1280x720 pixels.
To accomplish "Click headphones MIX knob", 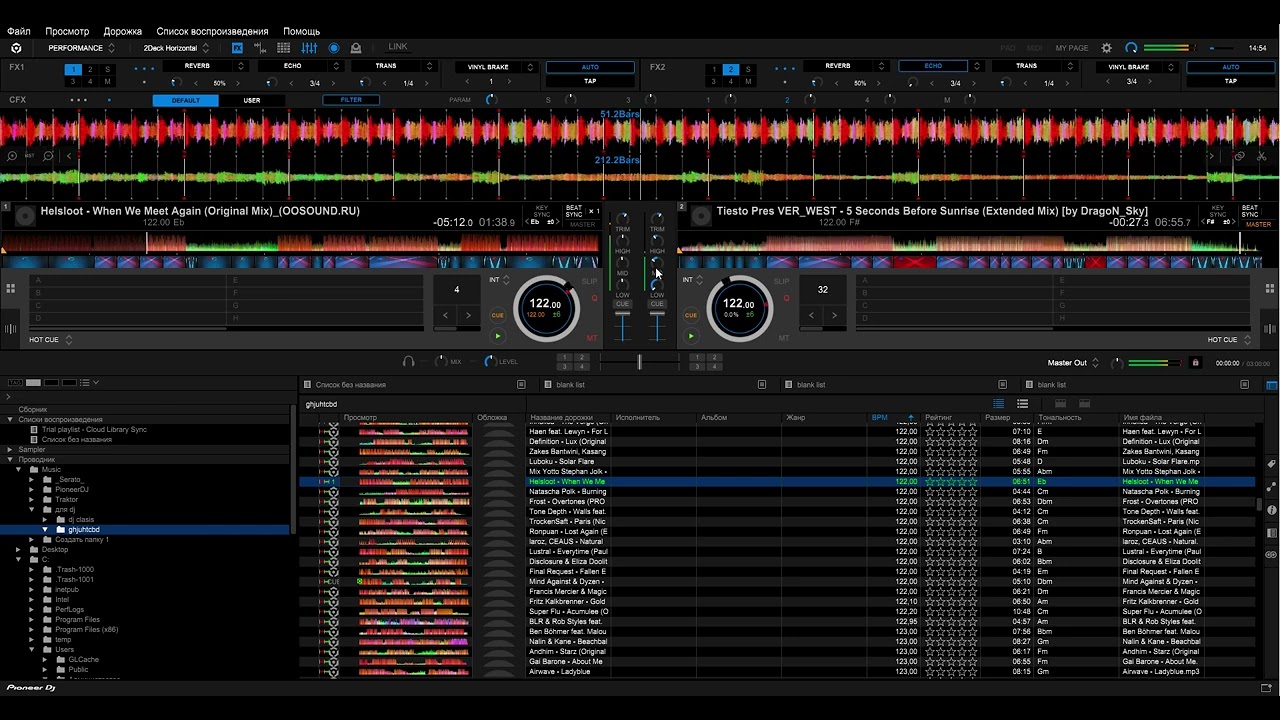I will click(x=441, y=361).
